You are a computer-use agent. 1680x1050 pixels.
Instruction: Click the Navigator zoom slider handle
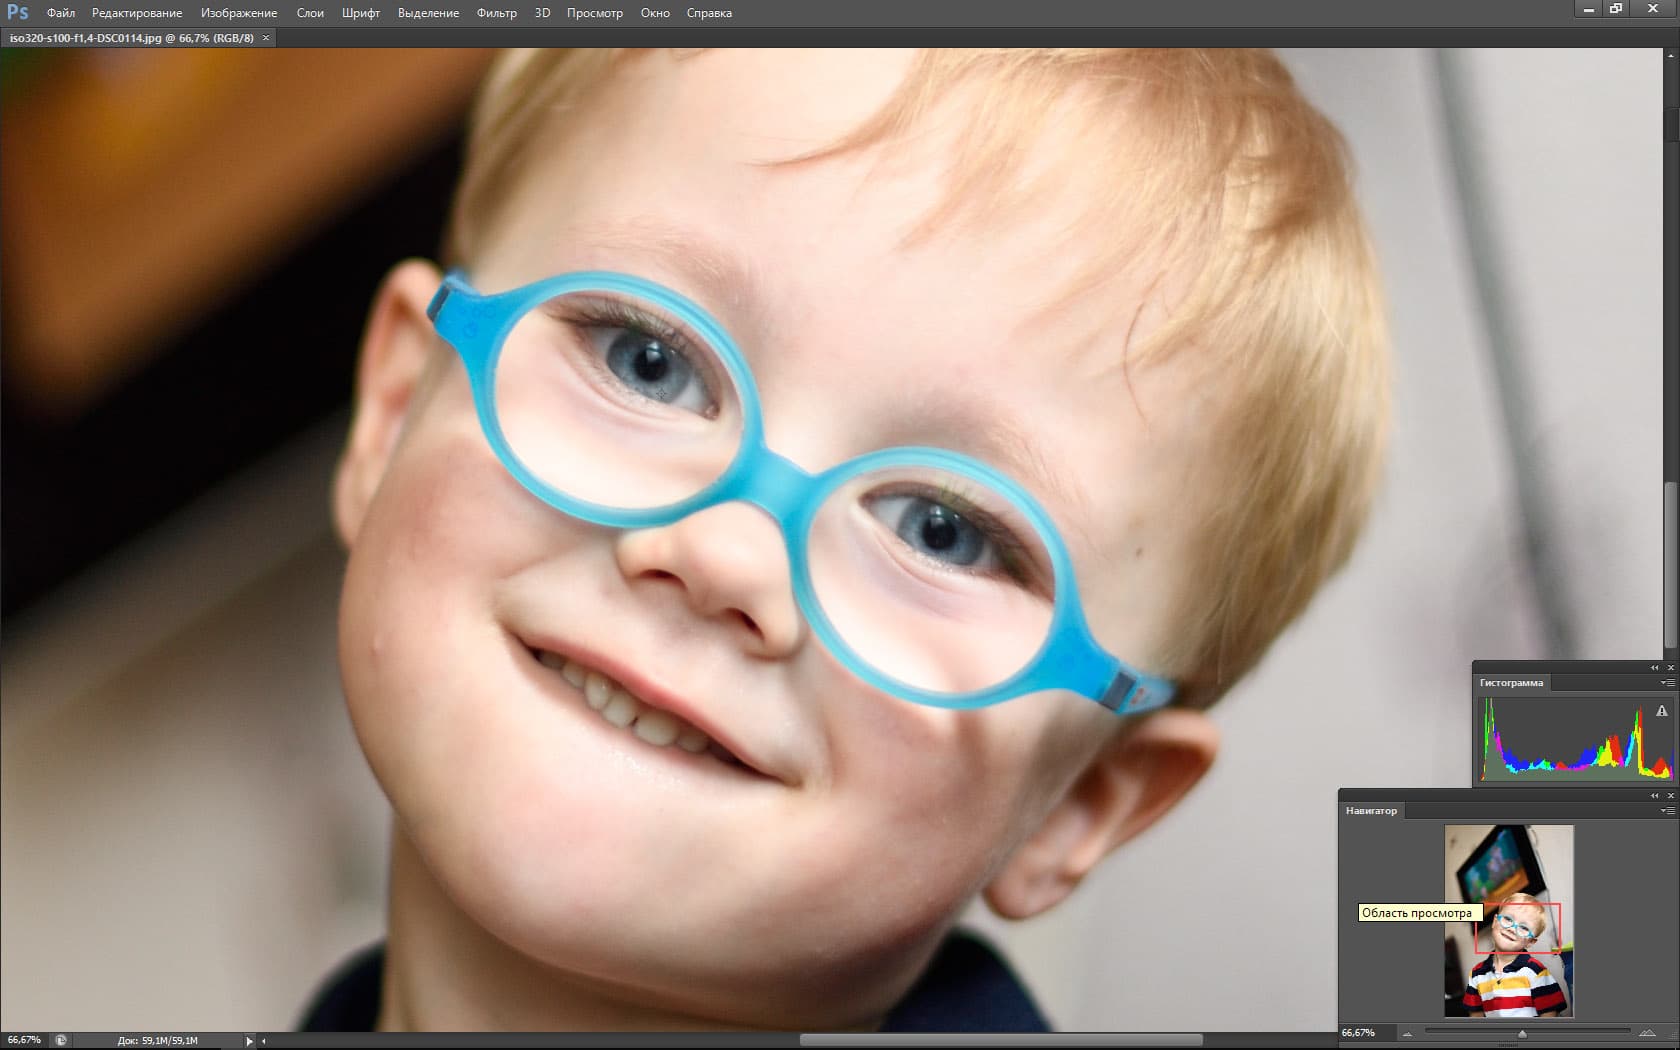coord(1522,1034)
